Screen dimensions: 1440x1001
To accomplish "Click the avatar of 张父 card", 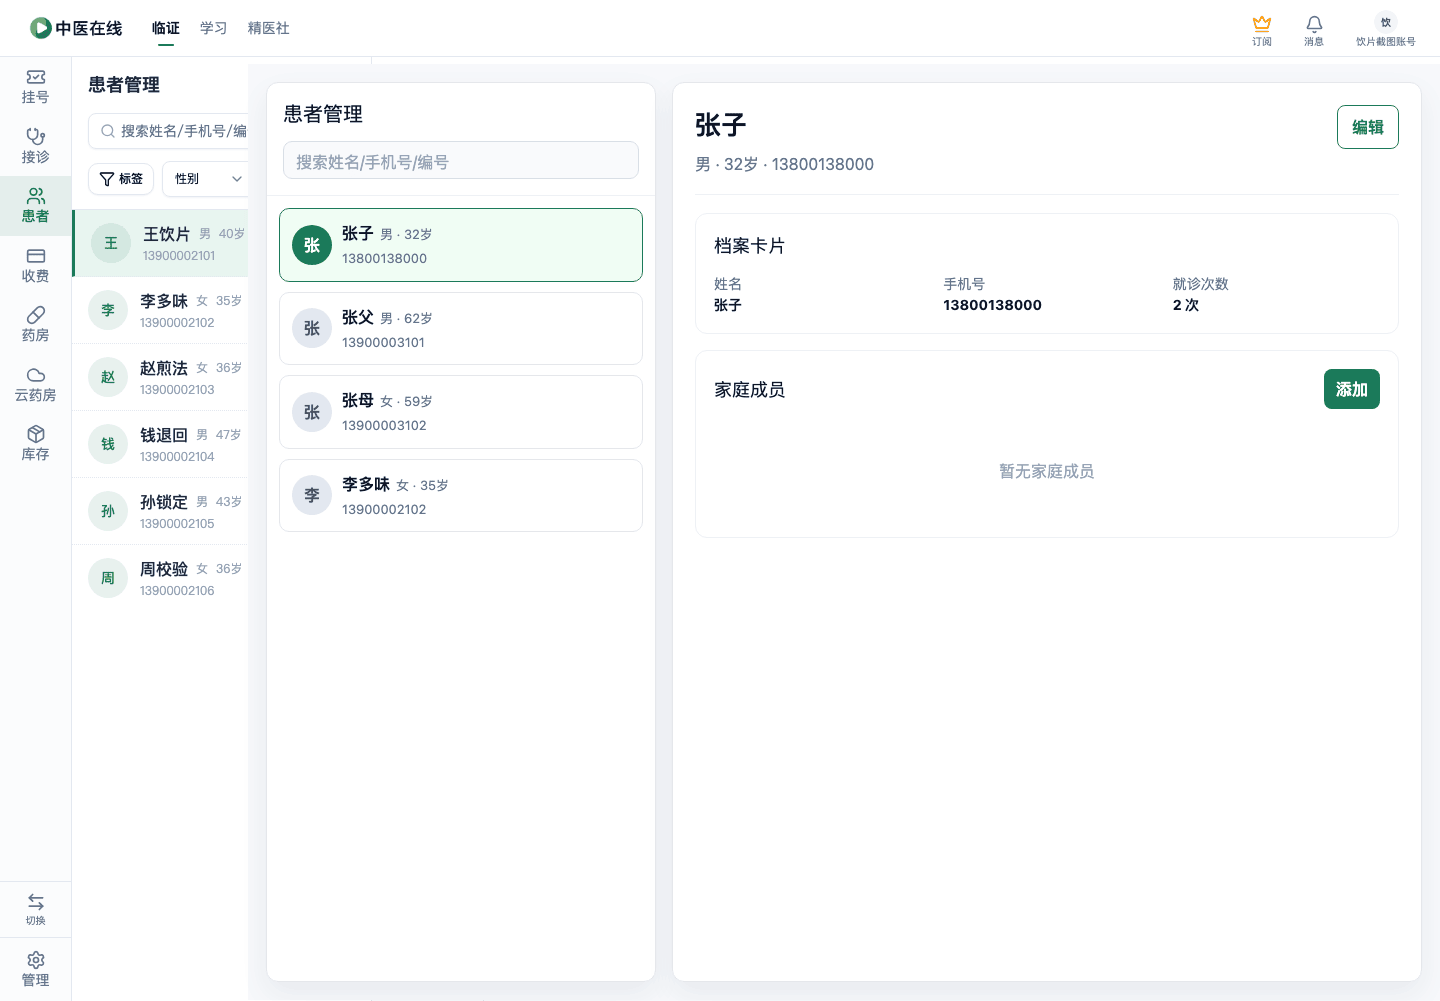I will click(312, 328).
